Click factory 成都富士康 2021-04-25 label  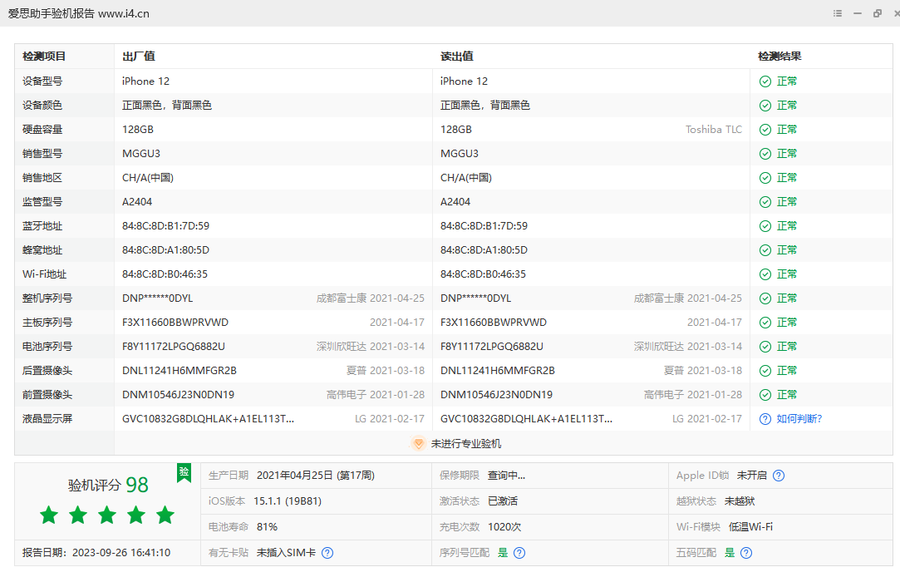pos(370,299)
